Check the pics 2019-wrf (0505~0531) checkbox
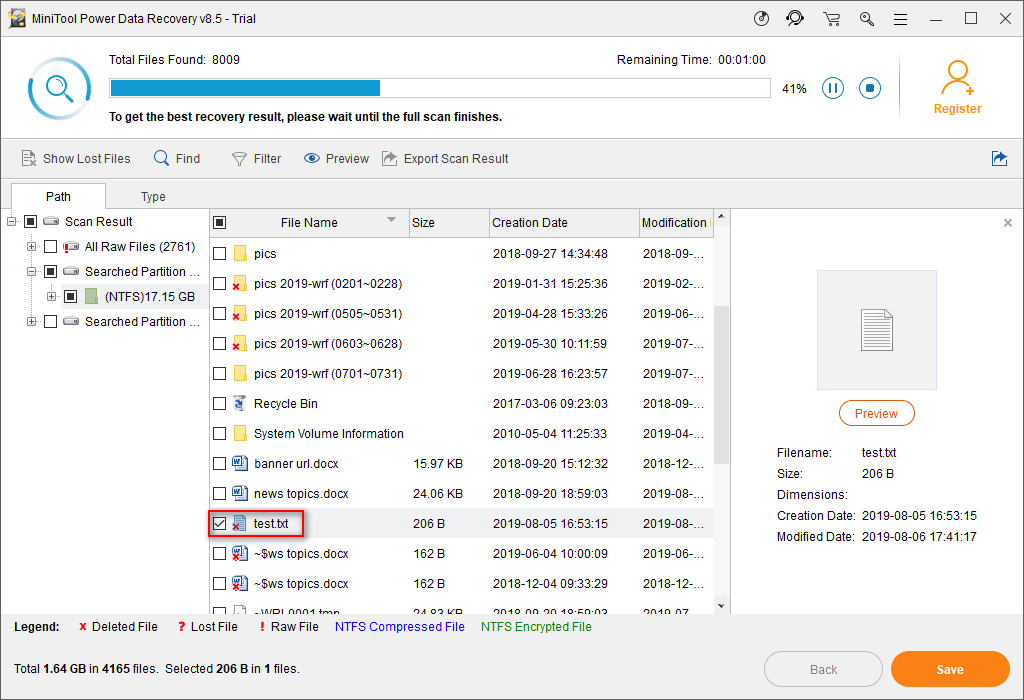 tap(220, 313)
